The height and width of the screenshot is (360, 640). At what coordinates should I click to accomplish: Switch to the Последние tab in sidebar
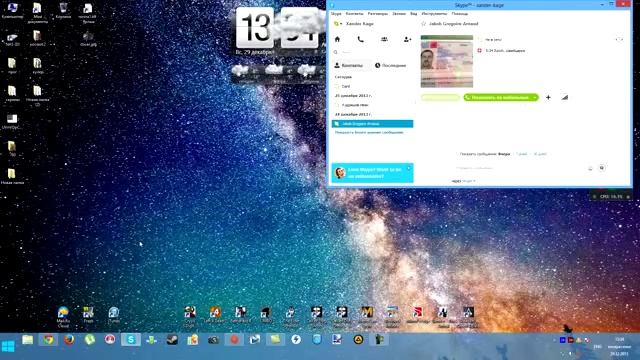coord(391,65)
